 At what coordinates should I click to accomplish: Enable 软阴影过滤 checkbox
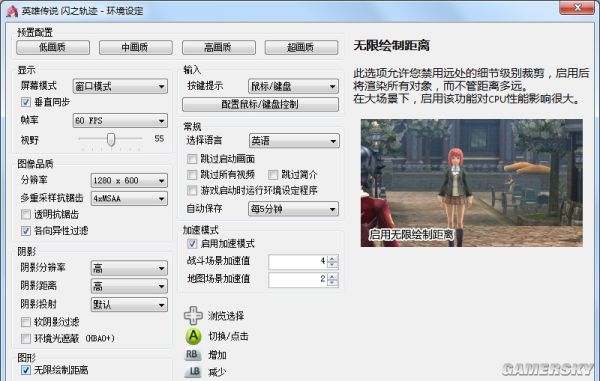26,322
